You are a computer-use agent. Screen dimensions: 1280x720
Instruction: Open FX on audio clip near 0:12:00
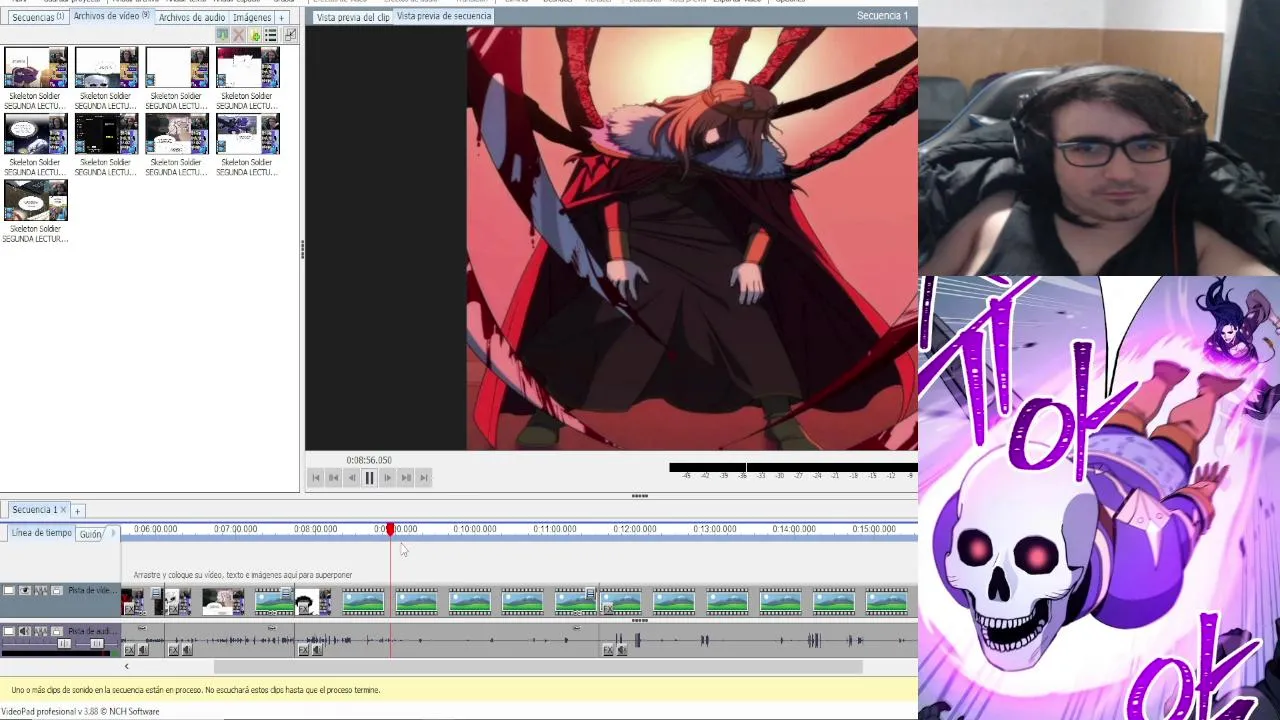tap(608, 650)
